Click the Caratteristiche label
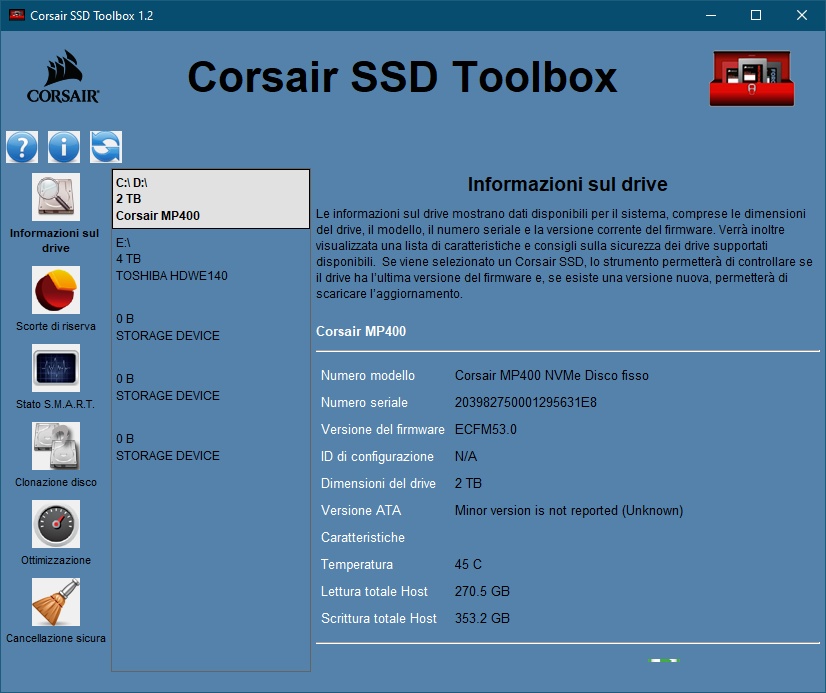 click(363, 538)
